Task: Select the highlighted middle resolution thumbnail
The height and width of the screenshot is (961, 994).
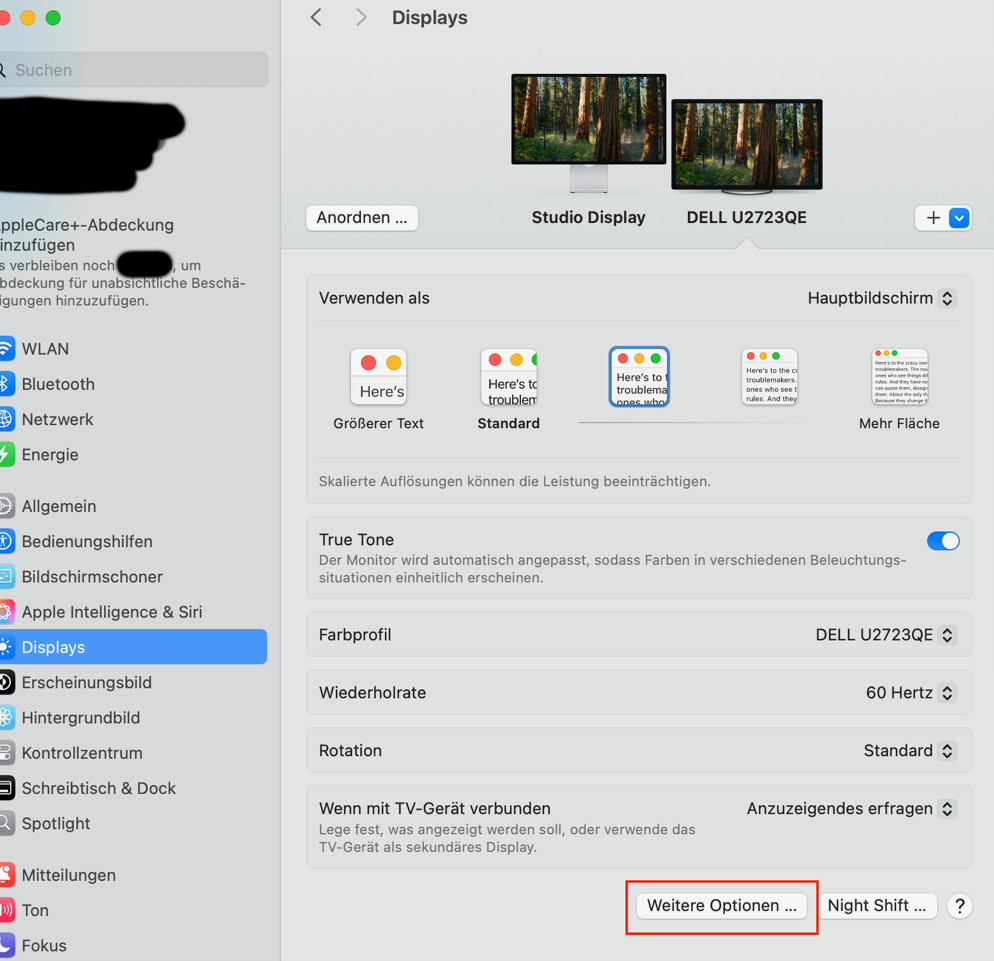Action: pyautogui.click(x=639, y=377)
